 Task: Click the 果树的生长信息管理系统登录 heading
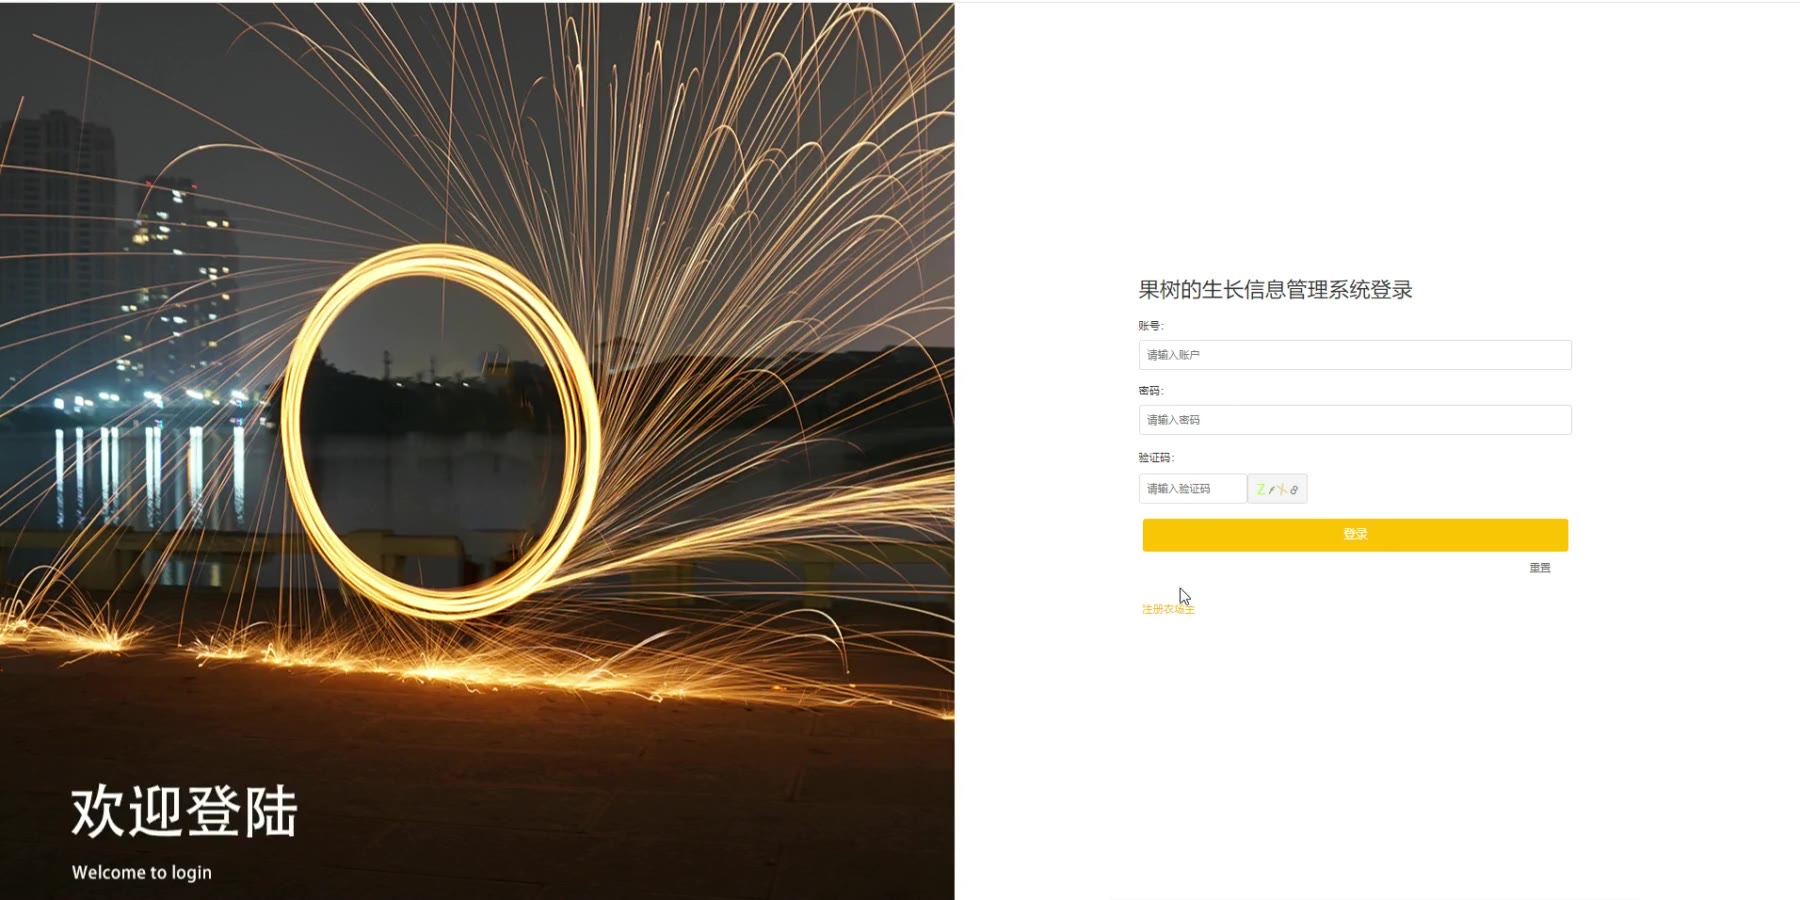coord(1275,290)
